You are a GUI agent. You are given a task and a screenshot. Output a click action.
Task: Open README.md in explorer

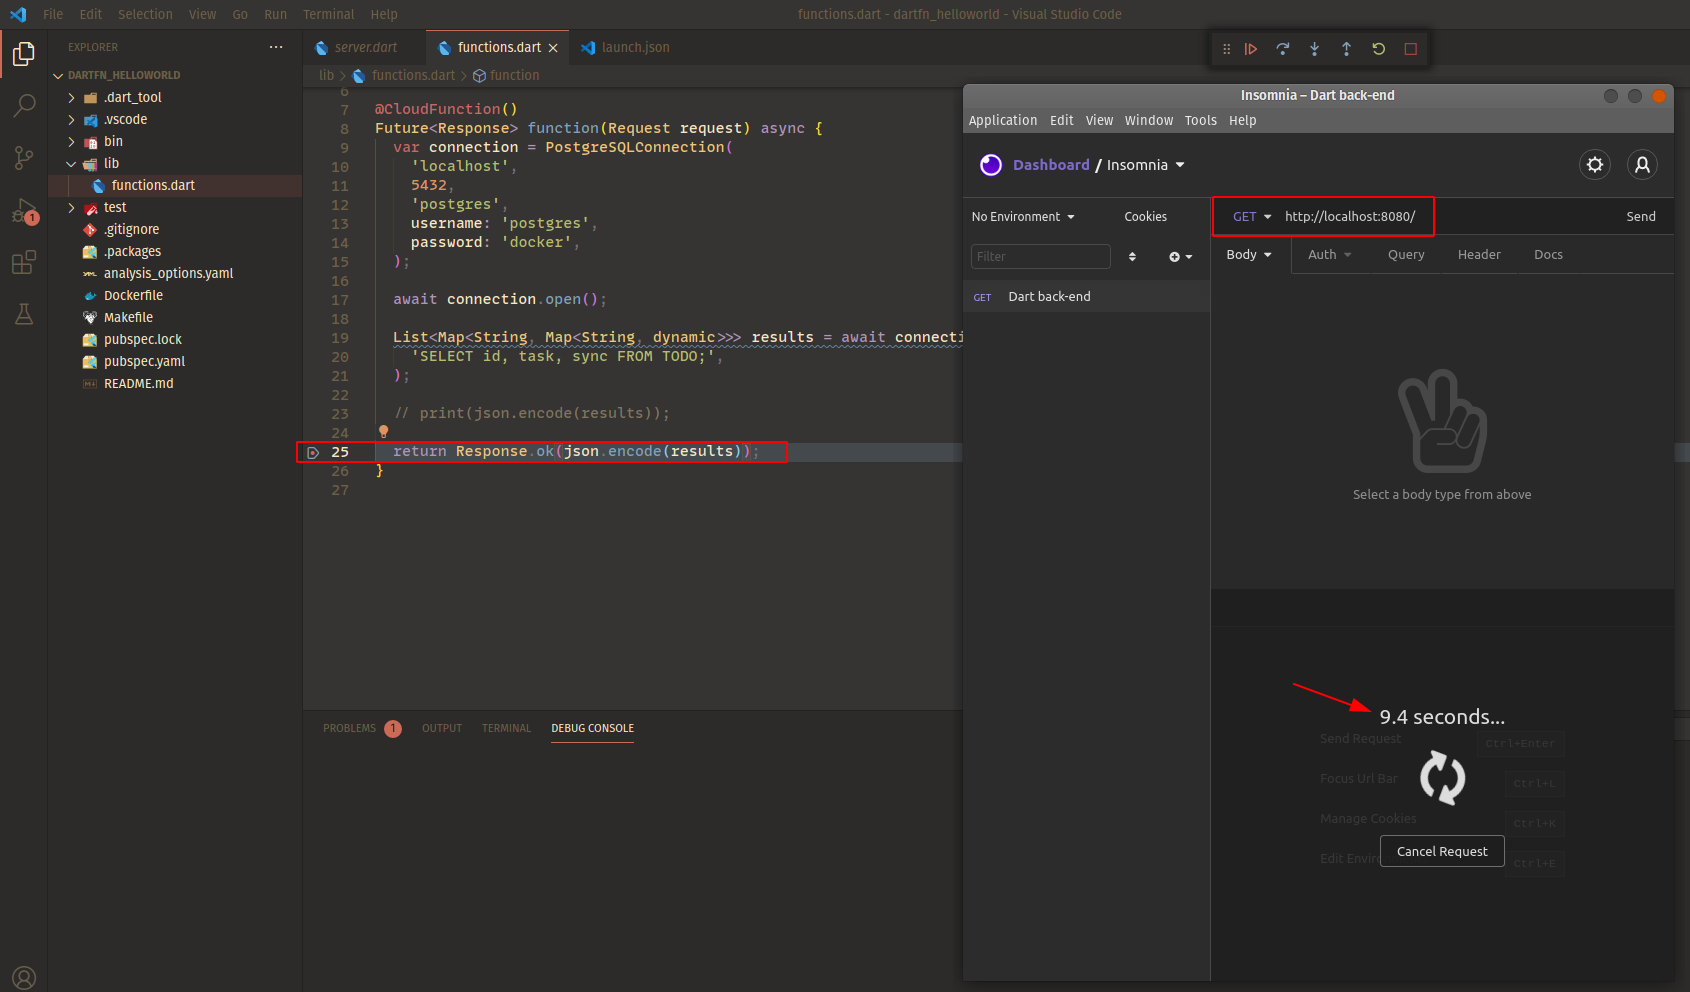click(x=138, y=383)
